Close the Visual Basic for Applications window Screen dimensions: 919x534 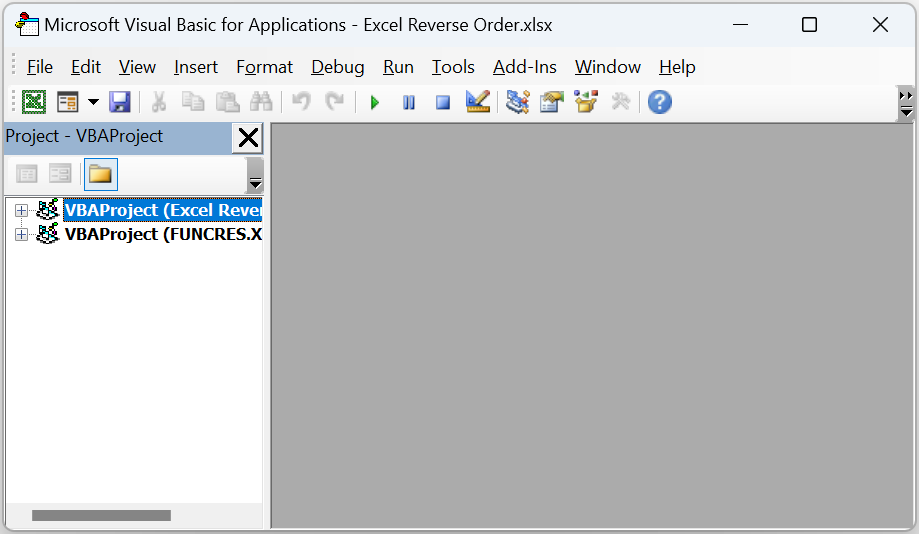[880, 25]
